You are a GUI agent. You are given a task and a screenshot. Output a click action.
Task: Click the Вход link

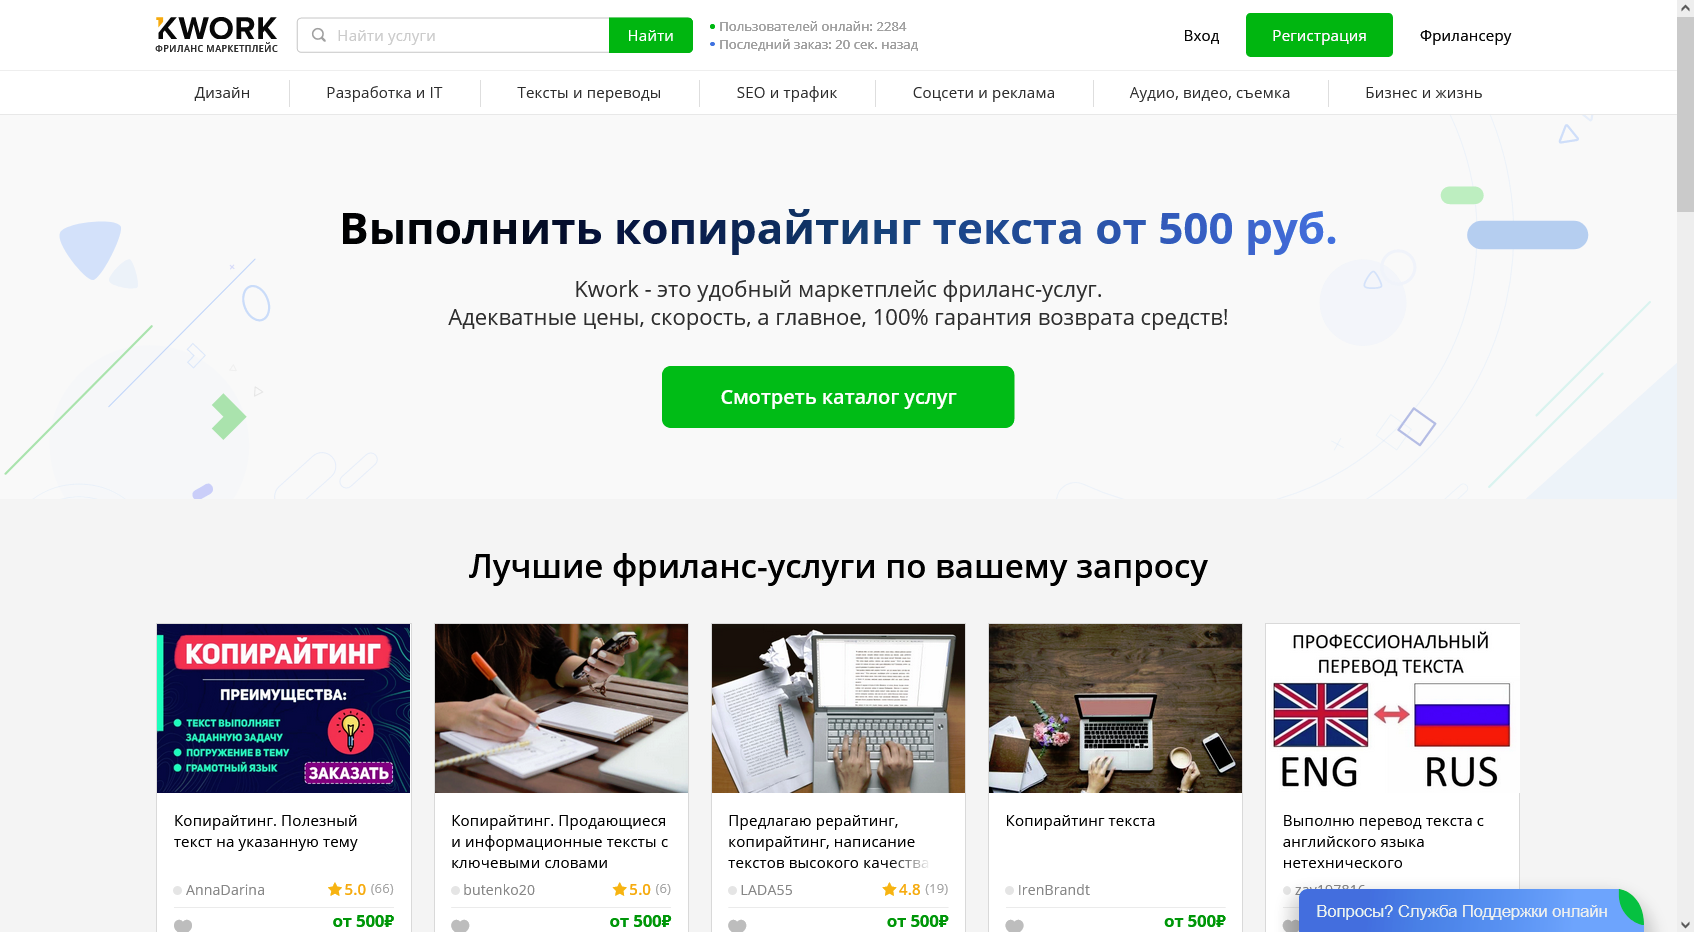tap(1201, 35)
